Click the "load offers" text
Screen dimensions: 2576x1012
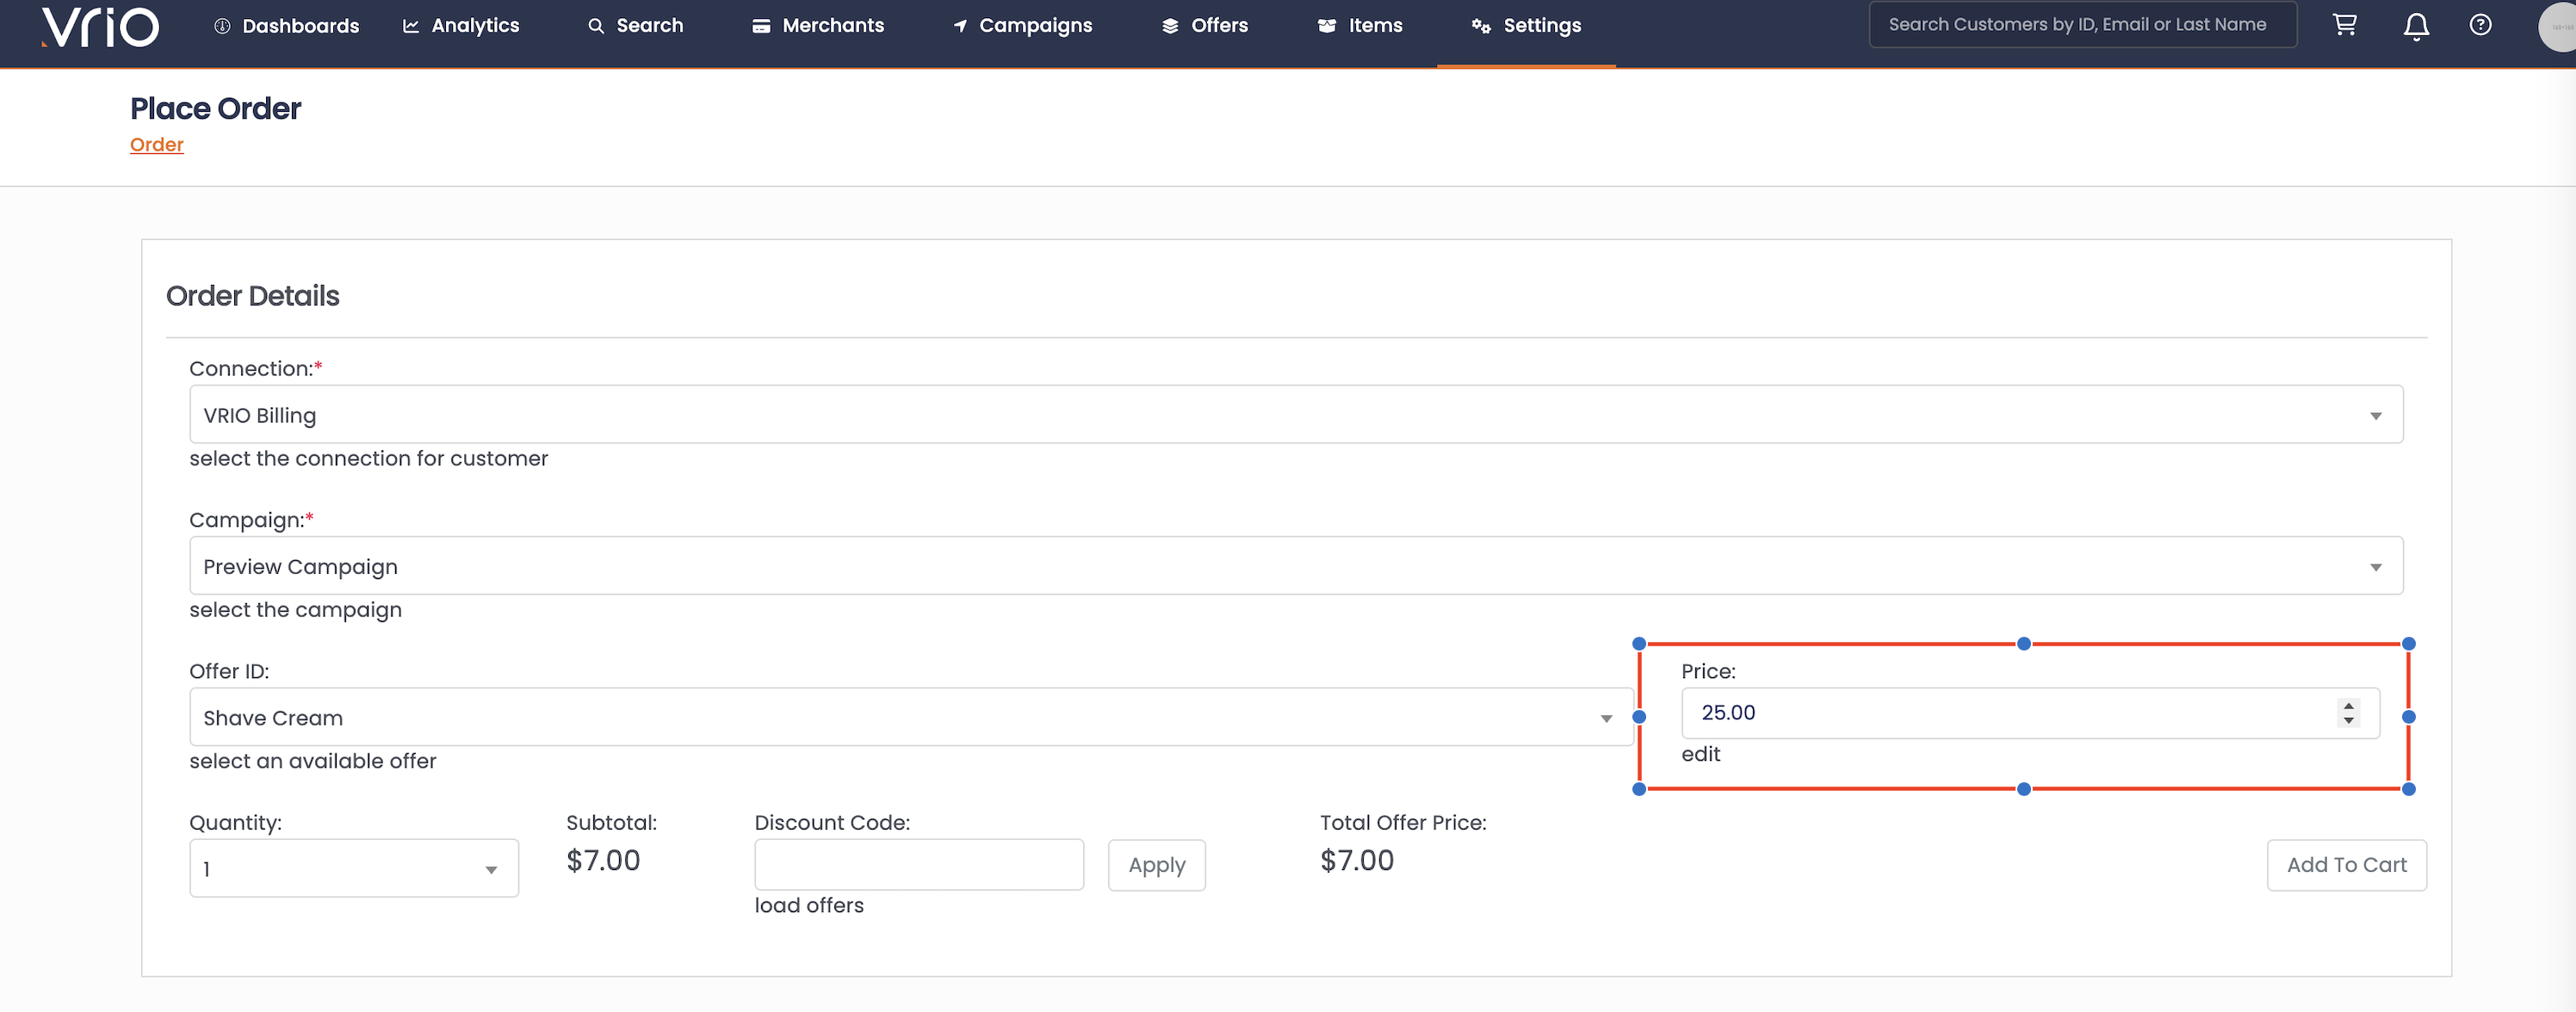[809, 906]
